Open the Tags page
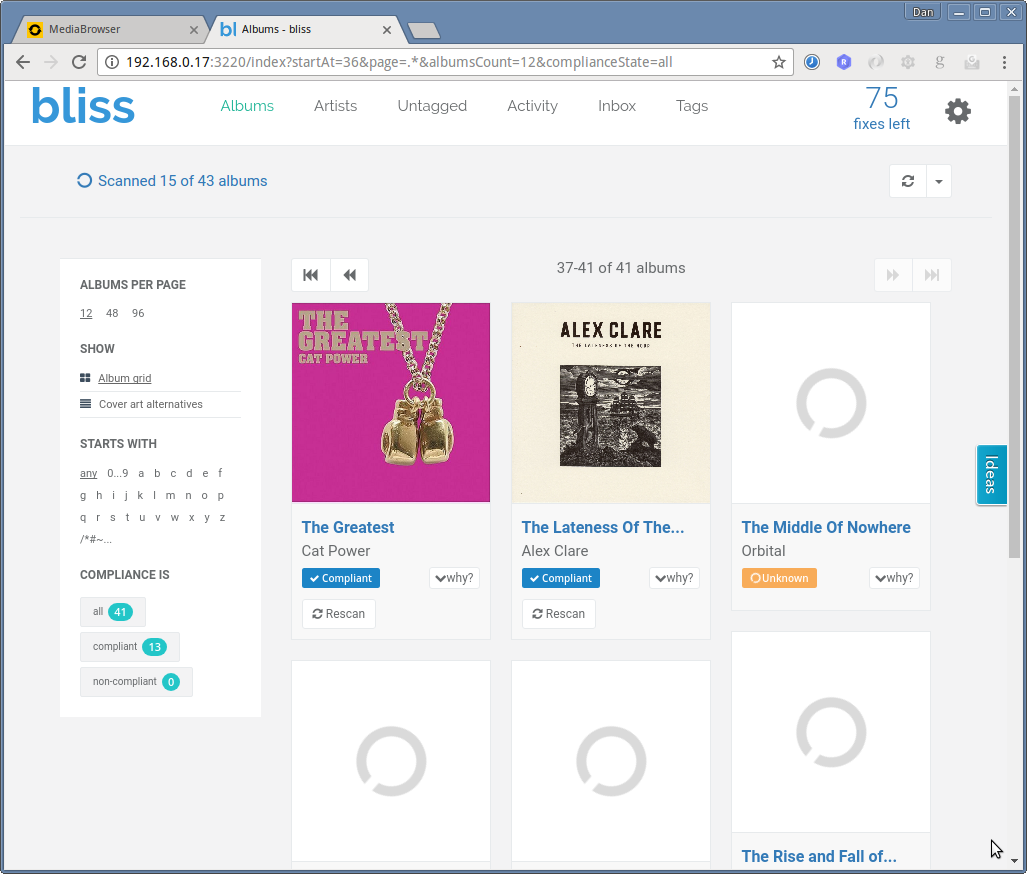Screen dimensions: 1027x874 [x=692, y=105]
